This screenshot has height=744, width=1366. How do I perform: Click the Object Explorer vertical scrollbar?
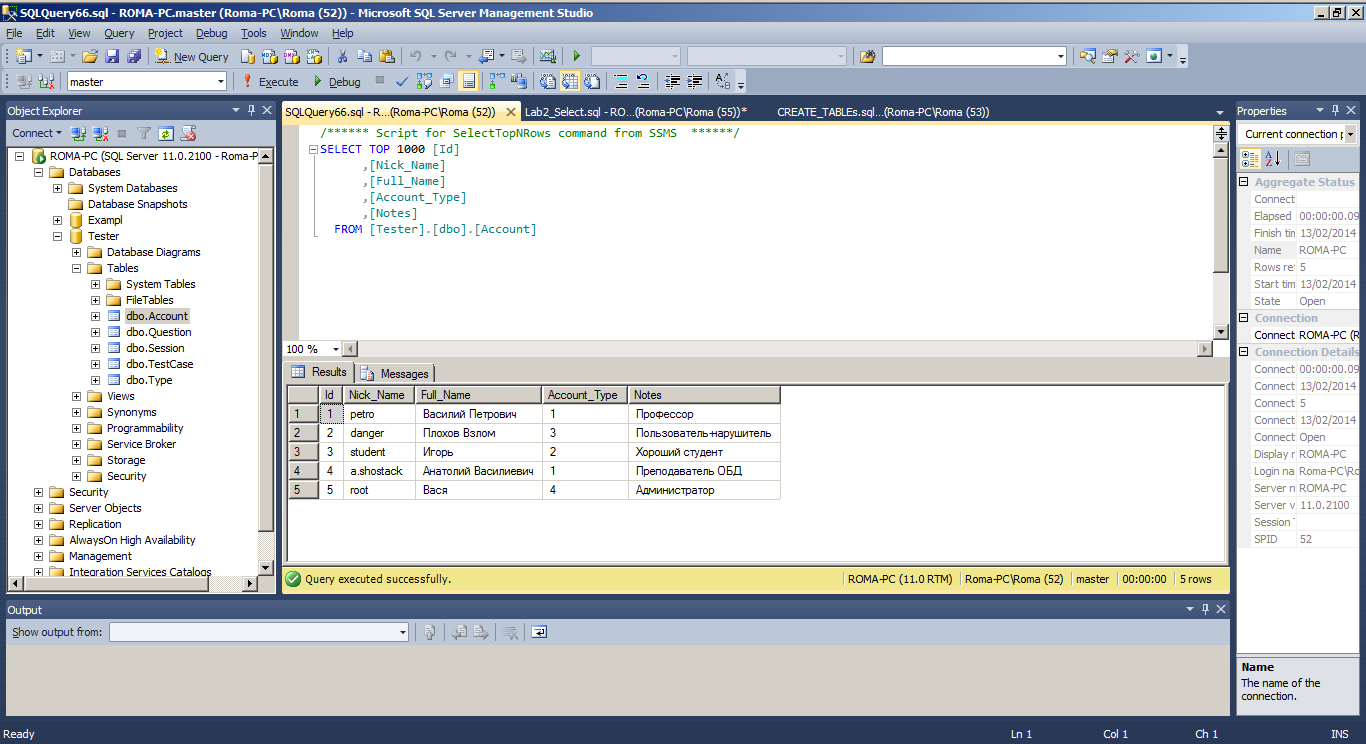tap(265, 360)
